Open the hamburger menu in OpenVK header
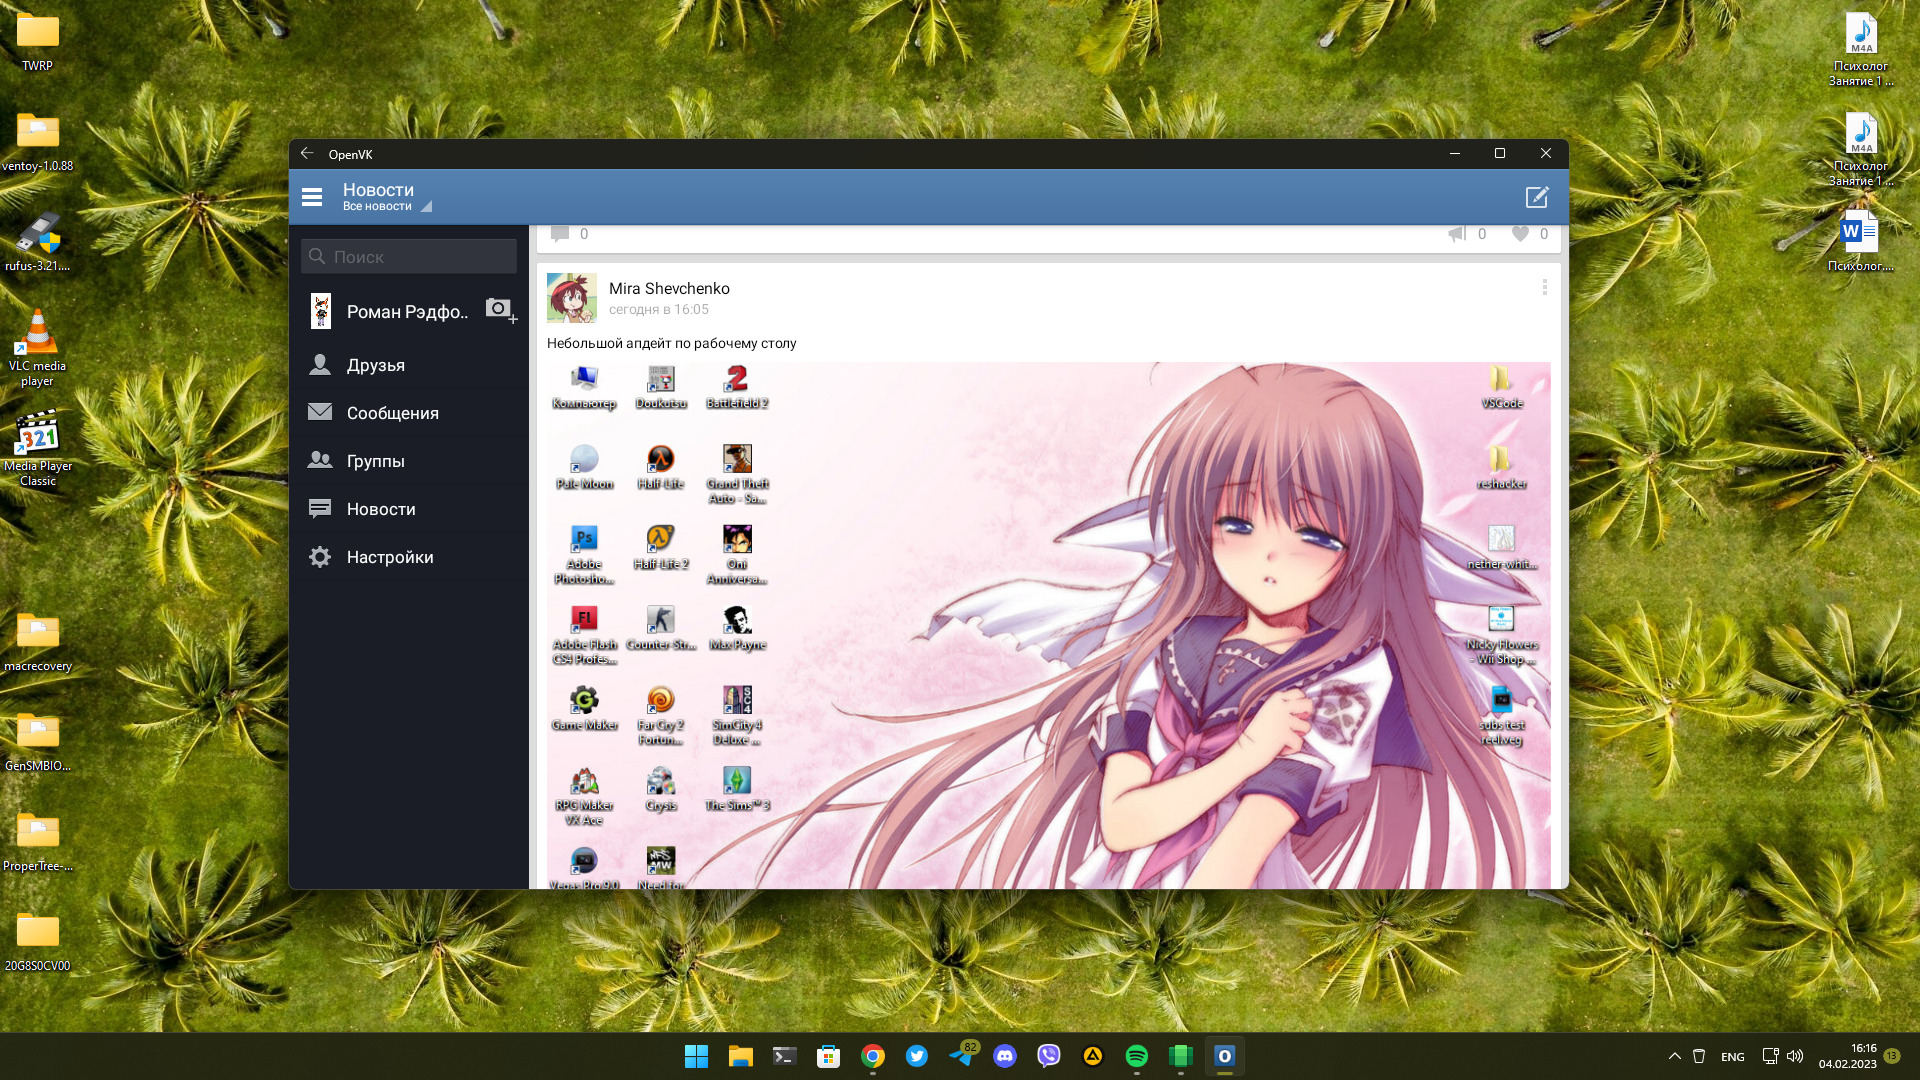 [312, 197]
